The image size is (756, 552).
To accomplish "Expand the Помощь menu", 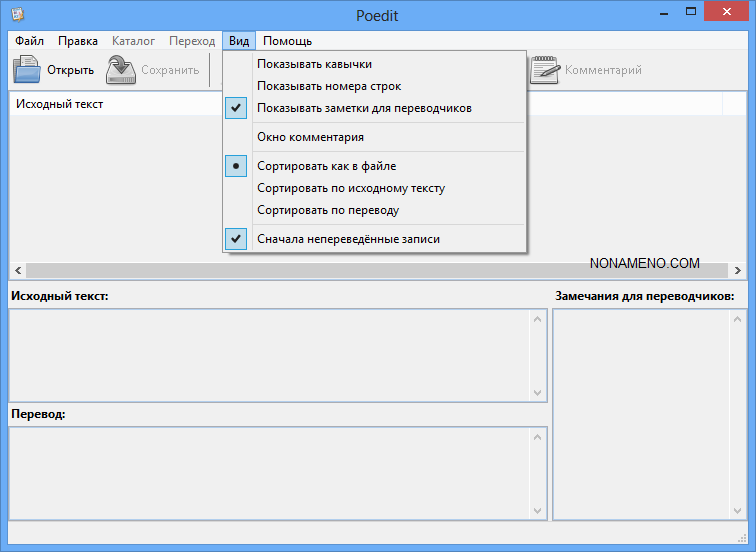I will point(287,41).
